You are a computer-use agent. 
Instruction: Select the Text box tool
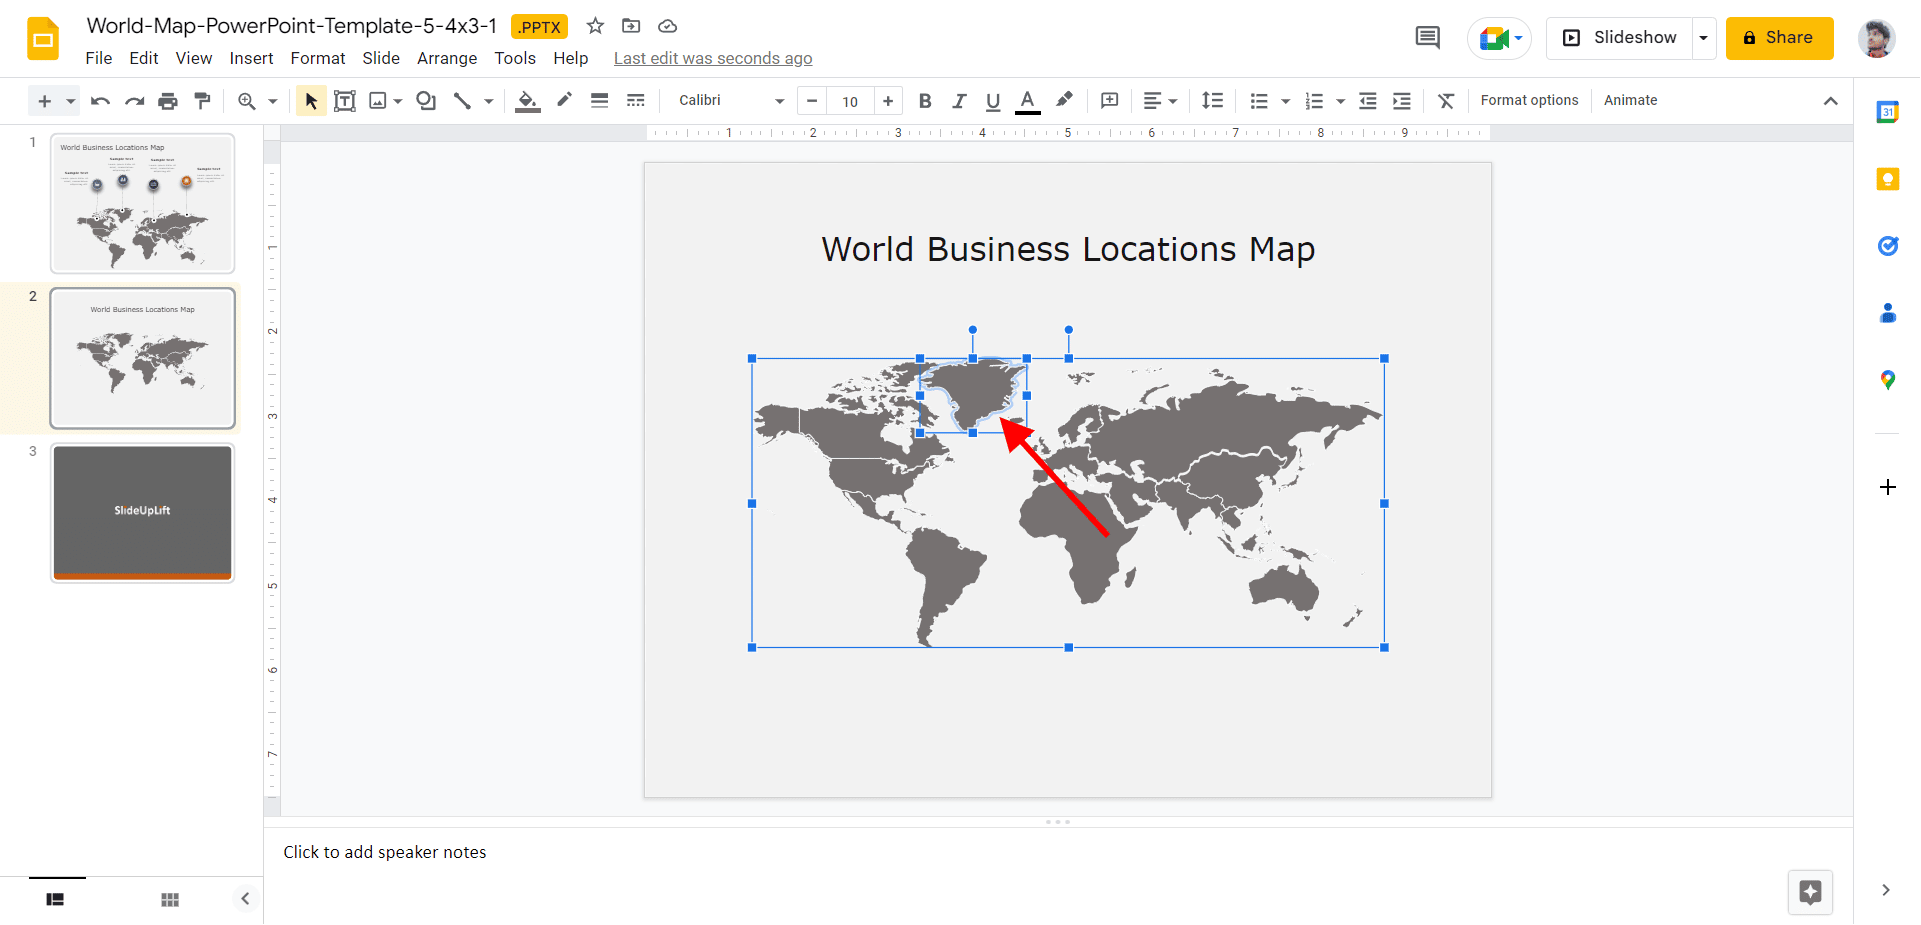[344, 101]
